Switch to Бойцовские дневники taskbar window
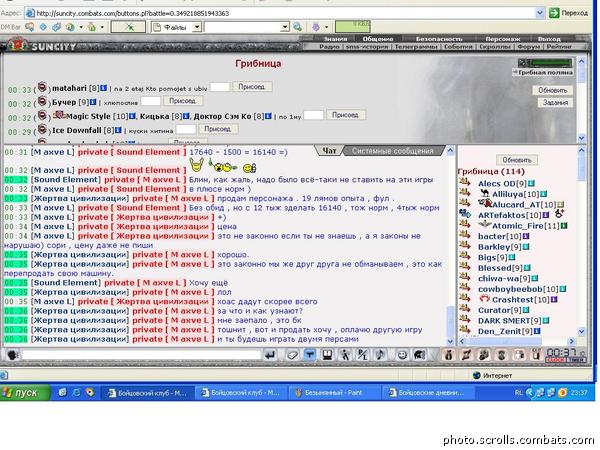600x450 pixels. click(428, 393)
